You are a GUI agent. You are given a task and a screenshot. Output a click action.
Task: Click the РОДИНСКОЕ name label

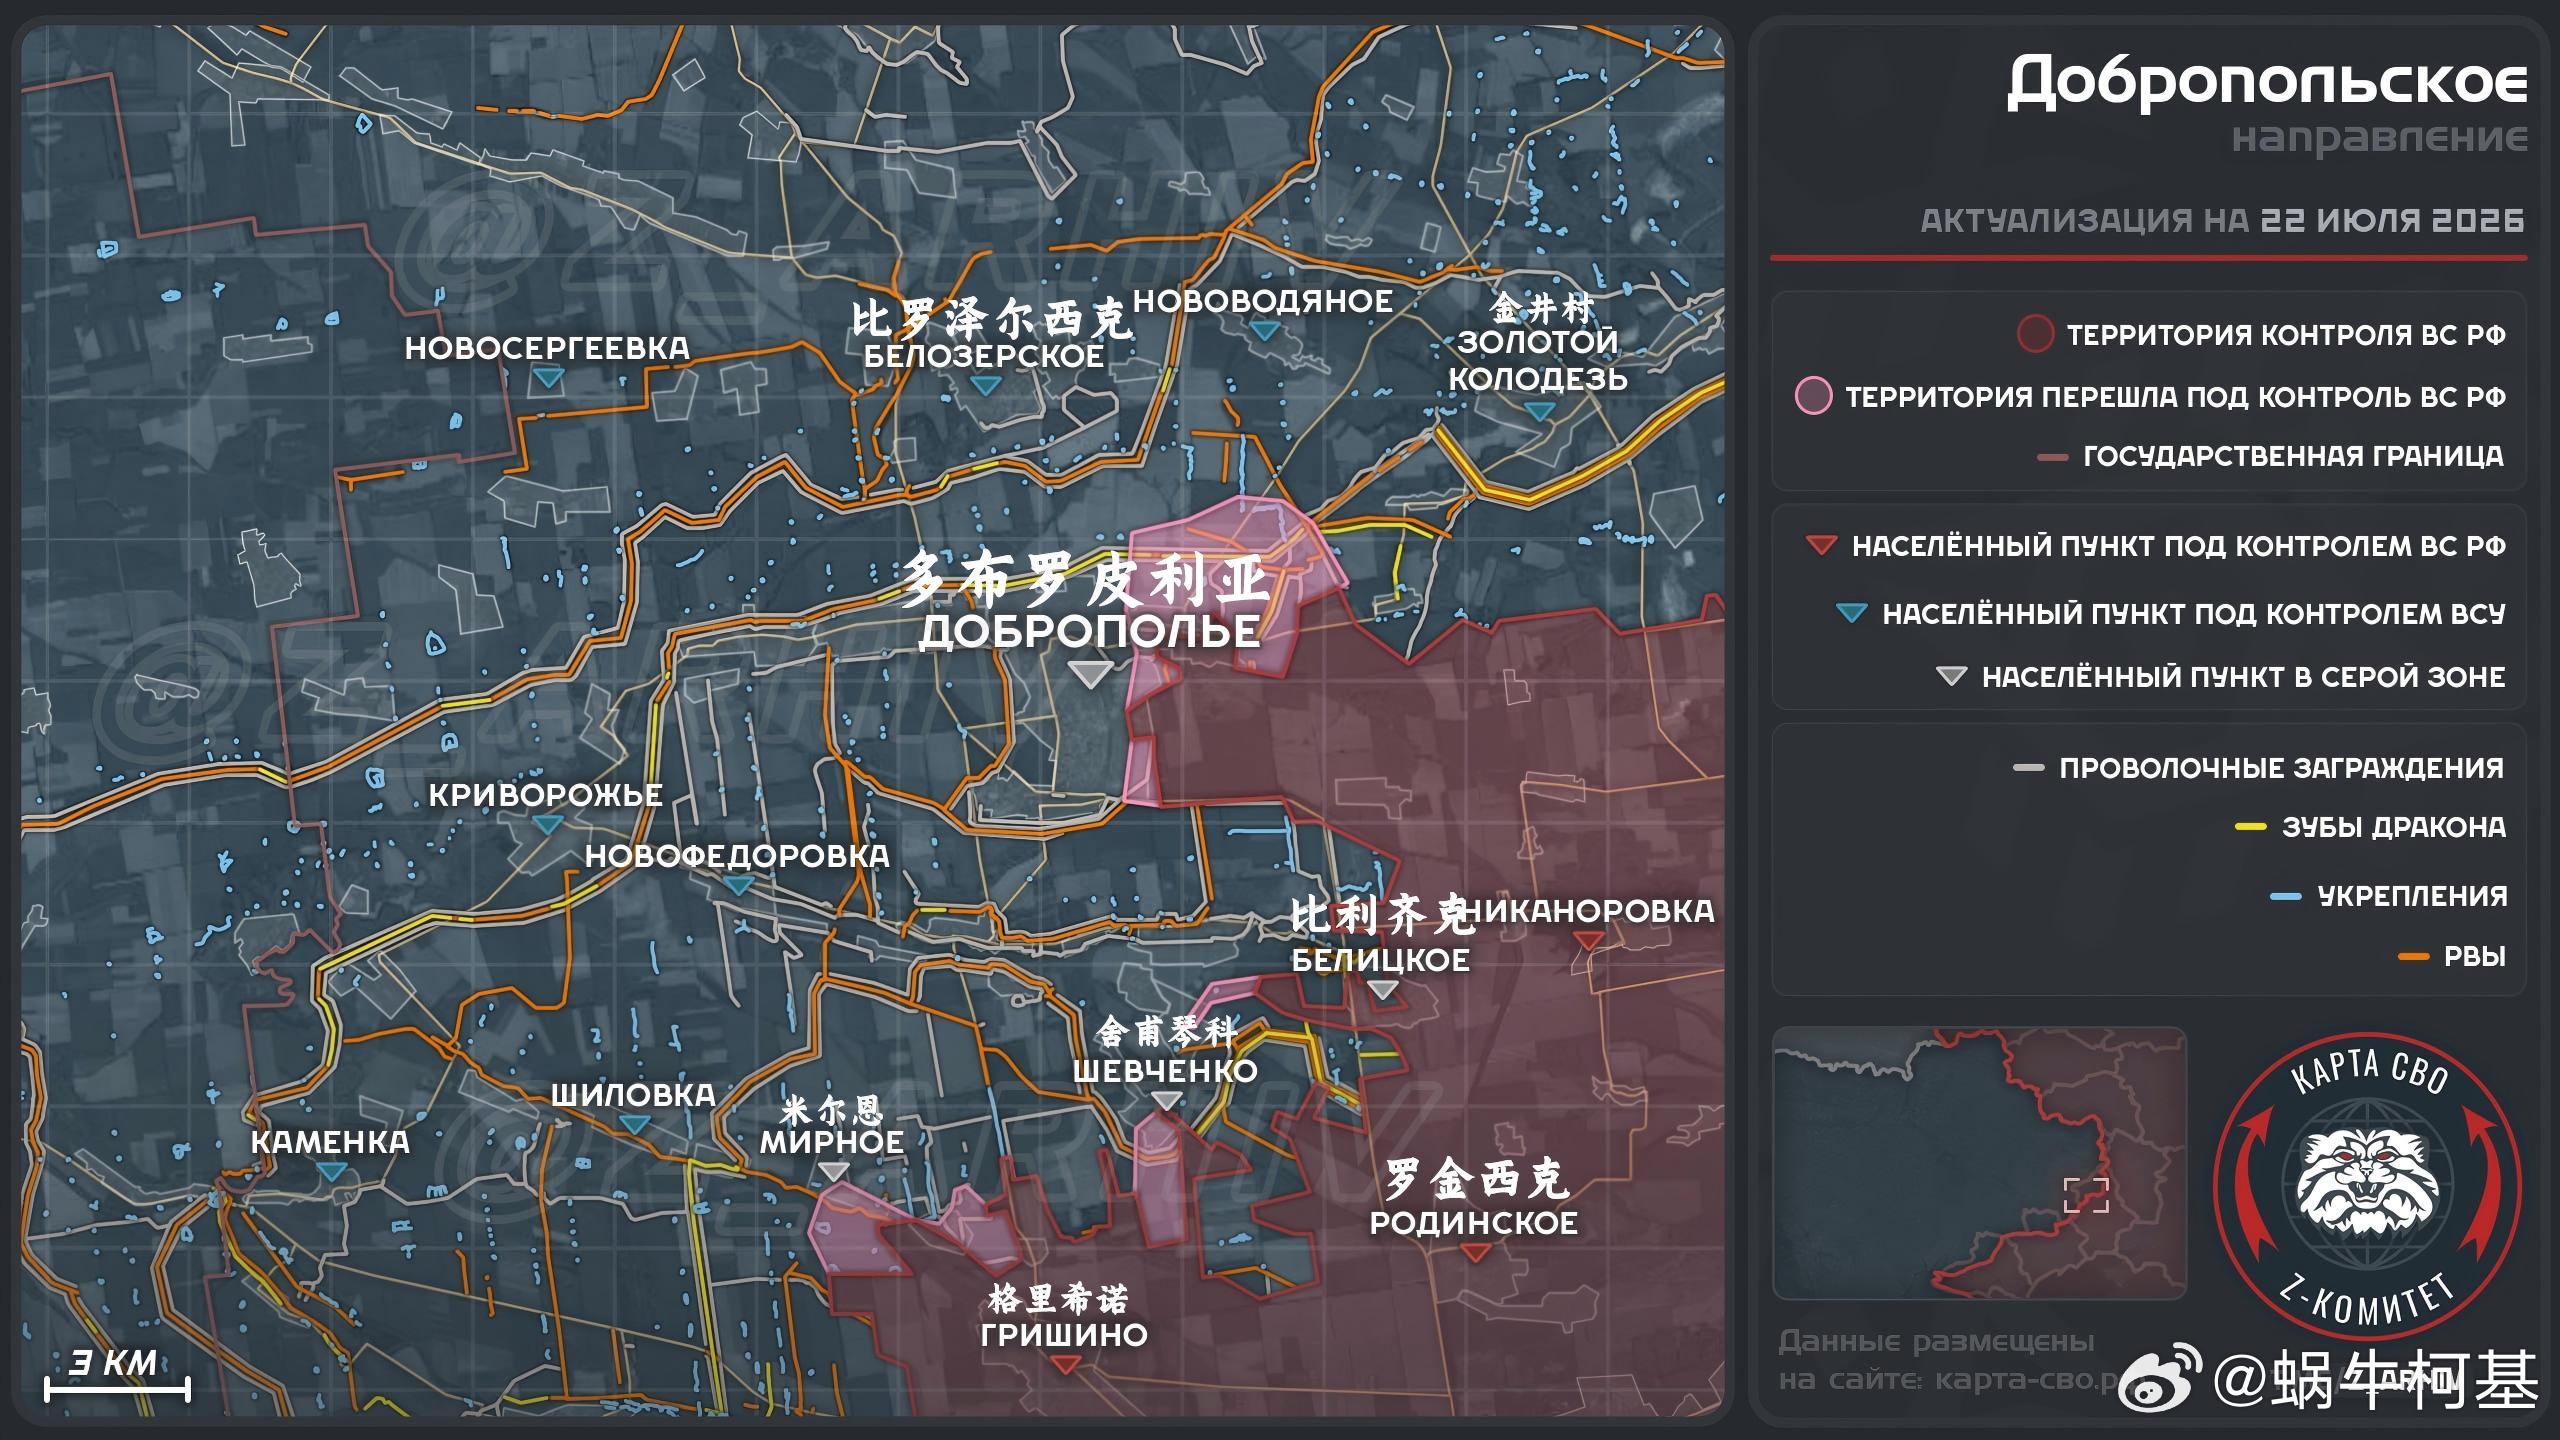click(1474, 1222)
